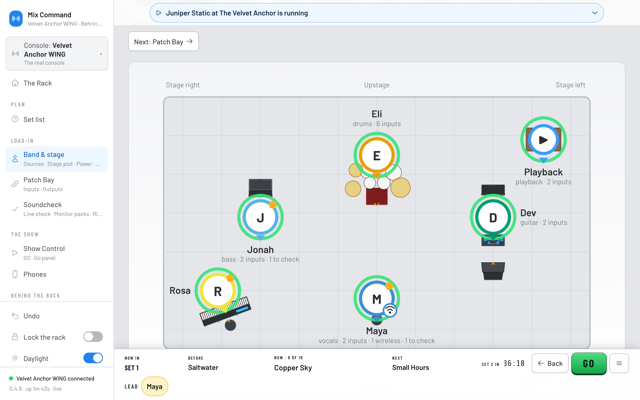Image resolution: width=640 pixels, height=400 pixels.
Task: Select Eli's drummer circle E
Action: pos(376,156)
